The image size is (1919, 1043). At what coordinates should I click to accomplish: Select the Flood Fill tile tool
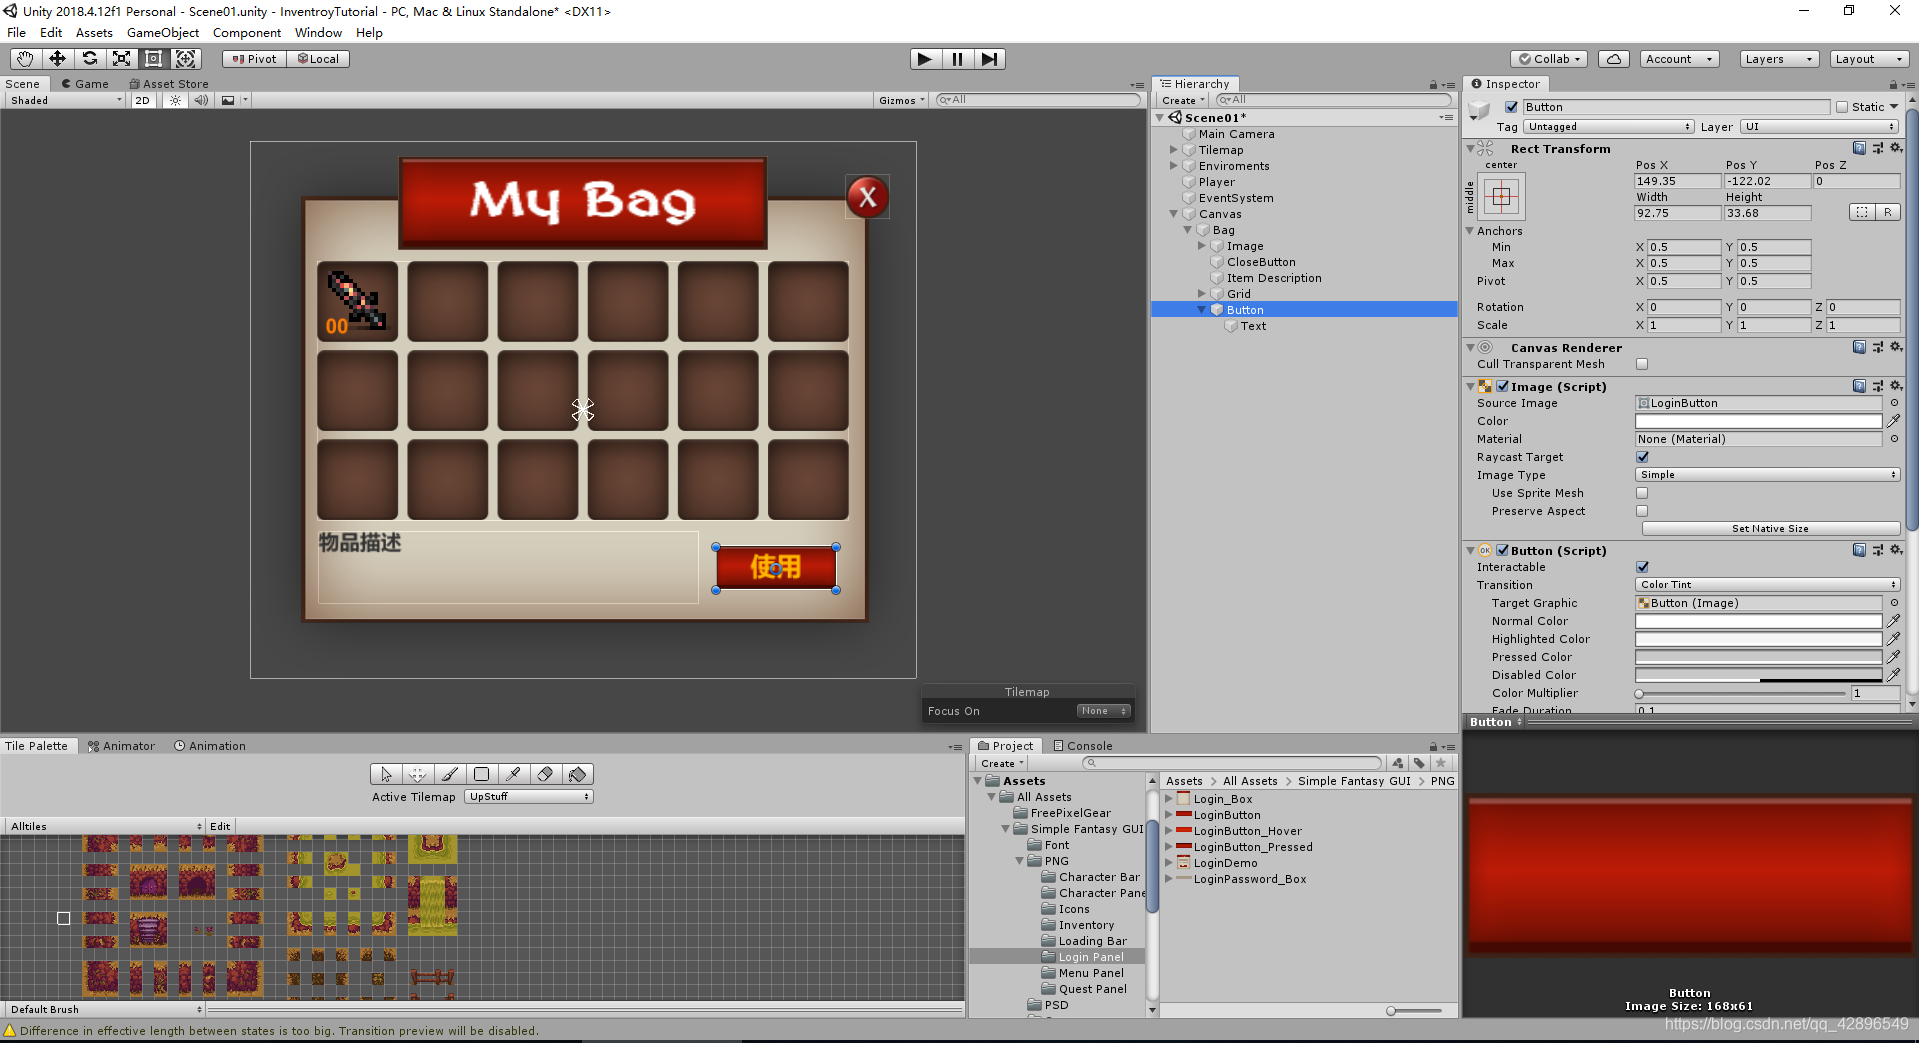(x=577, y=774)
